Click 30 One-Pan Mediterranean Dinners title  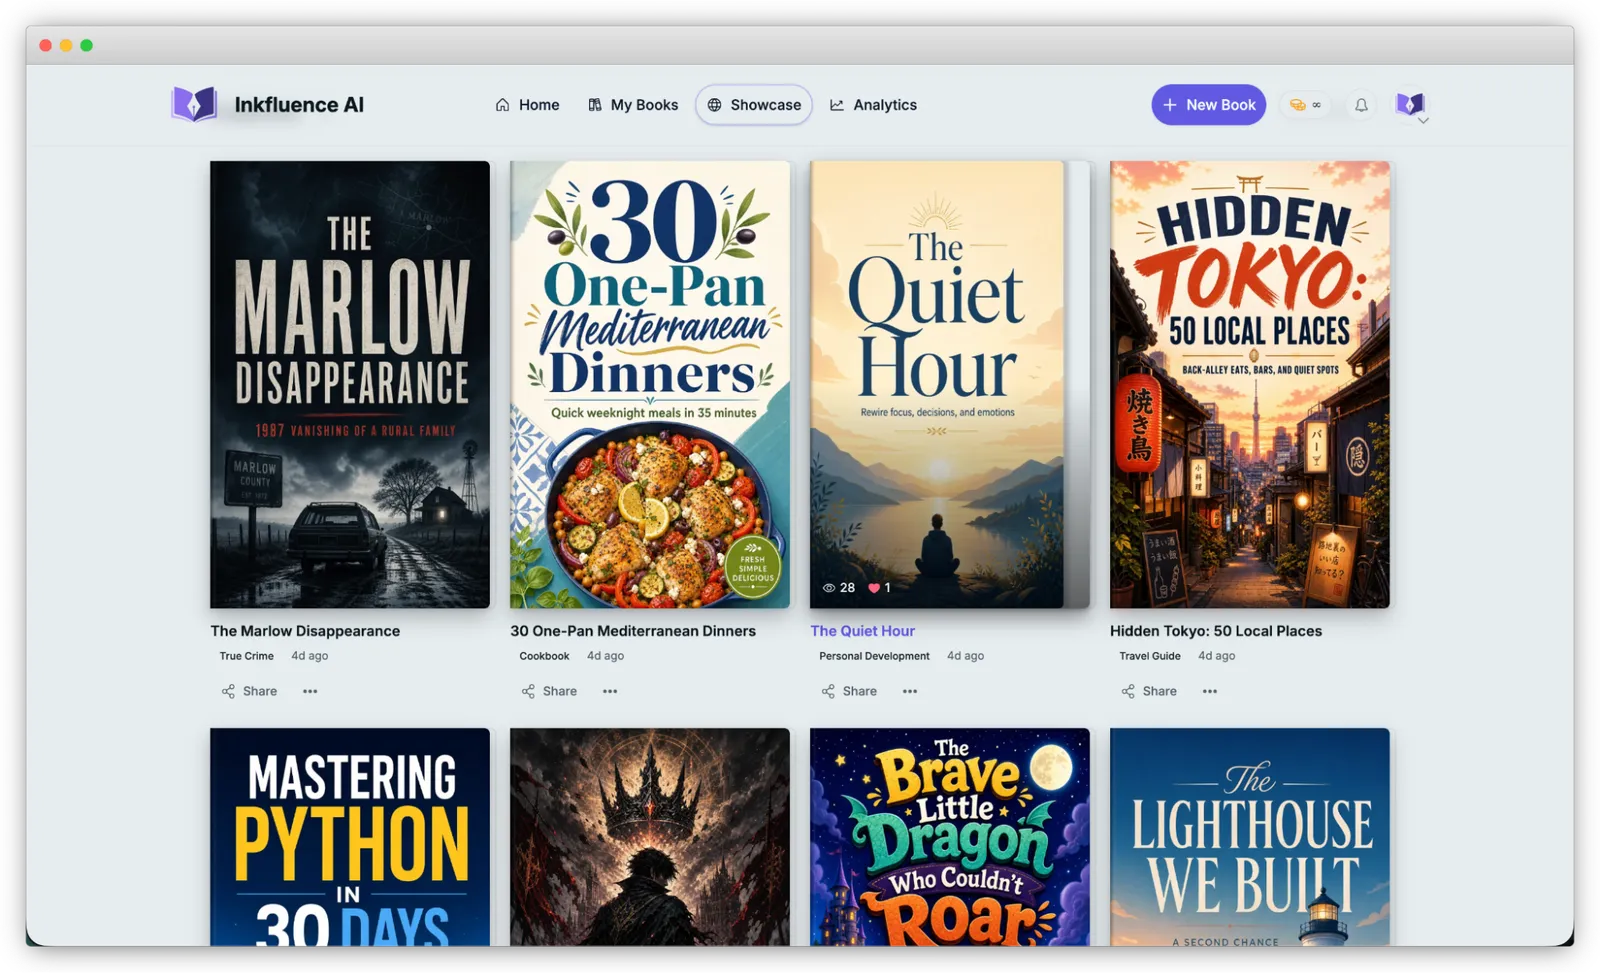pos(633,631)
